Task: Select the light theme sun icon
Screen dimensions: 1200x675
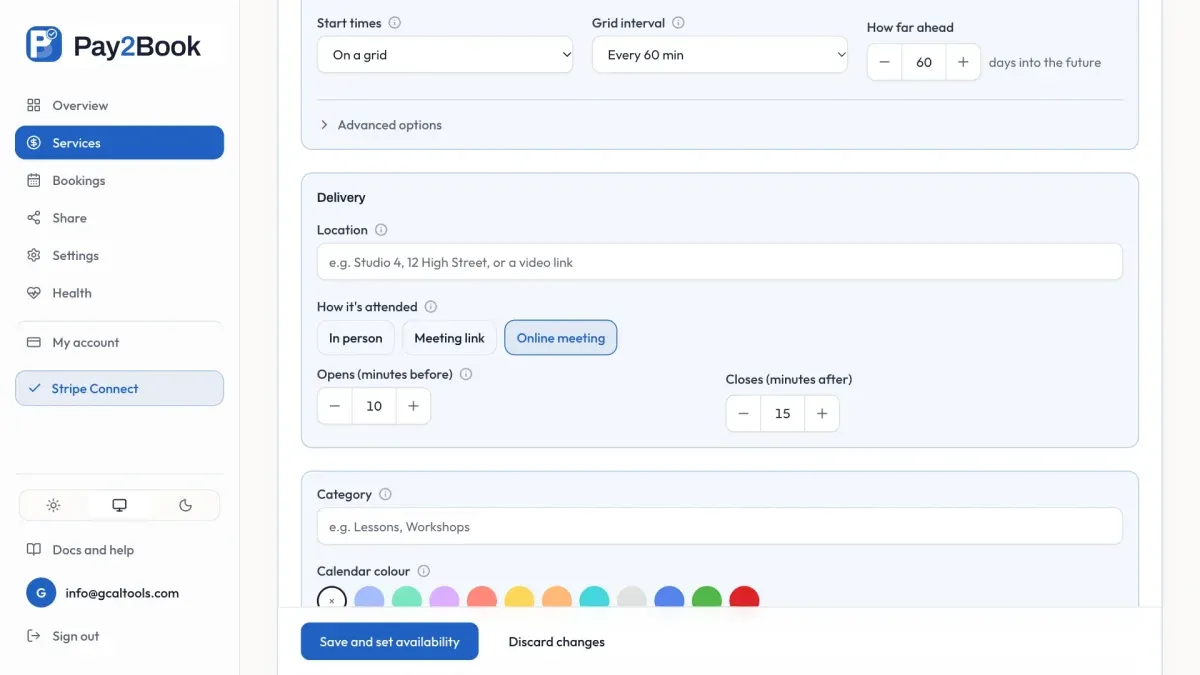Action: click(x=54, y=505)
